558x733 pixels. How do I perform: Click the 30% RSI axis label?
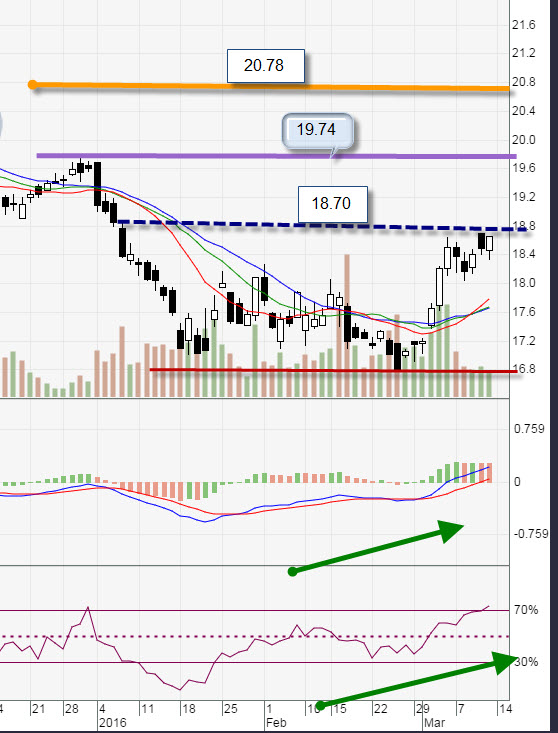coord(526,662)
